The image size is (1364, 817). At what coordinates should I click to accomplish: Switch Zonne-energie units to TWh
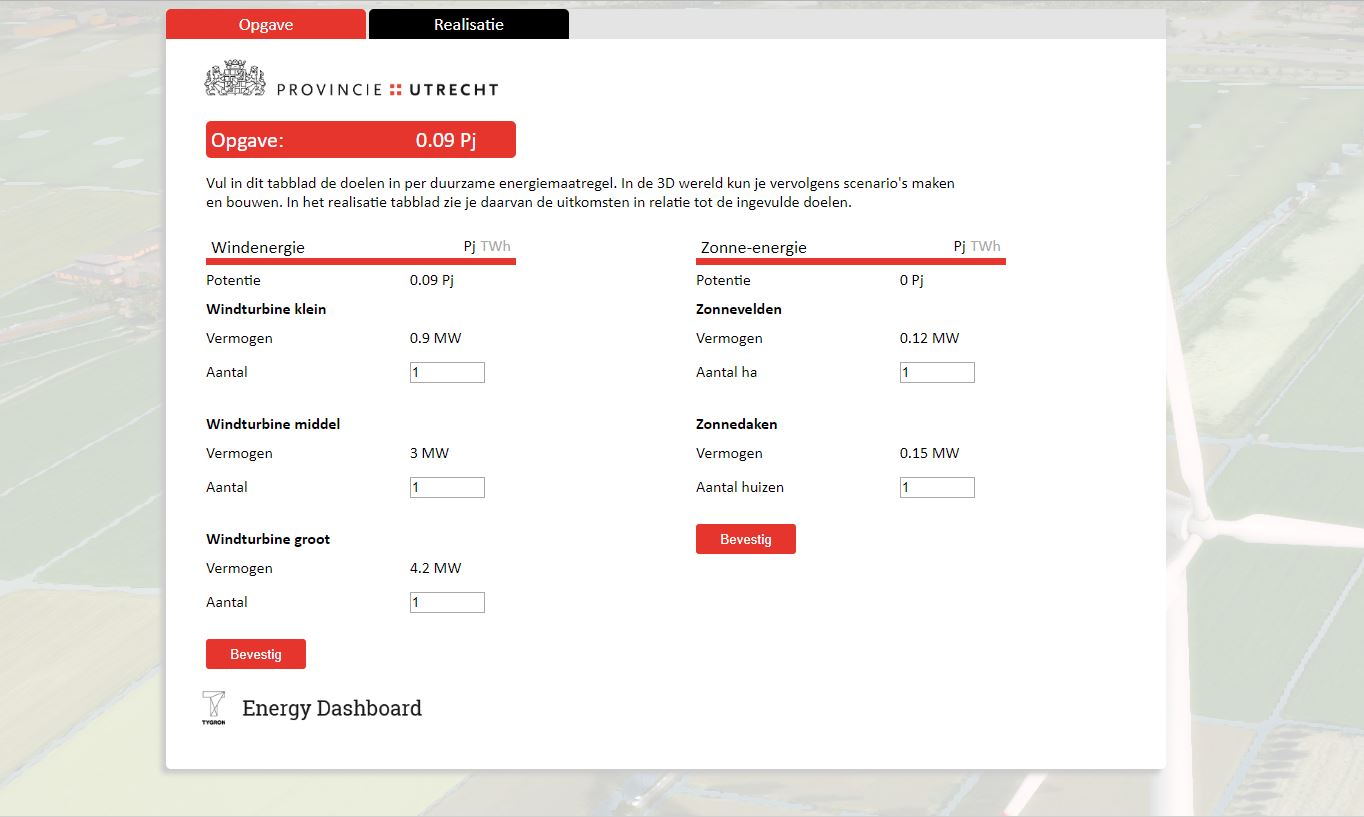pos(986,246)
